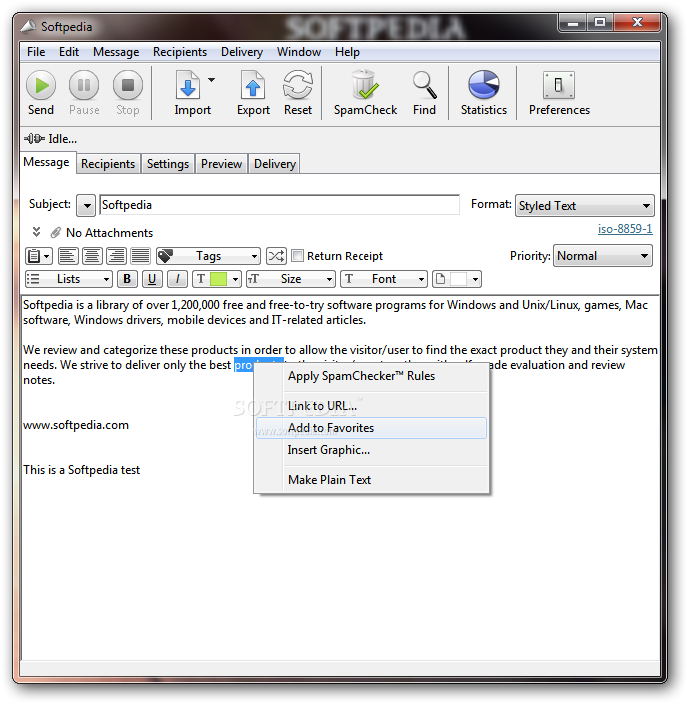Viewport: 688px width, 704px height.
Task: Toggle underline formatting
Action: click(x=152, y=279)
